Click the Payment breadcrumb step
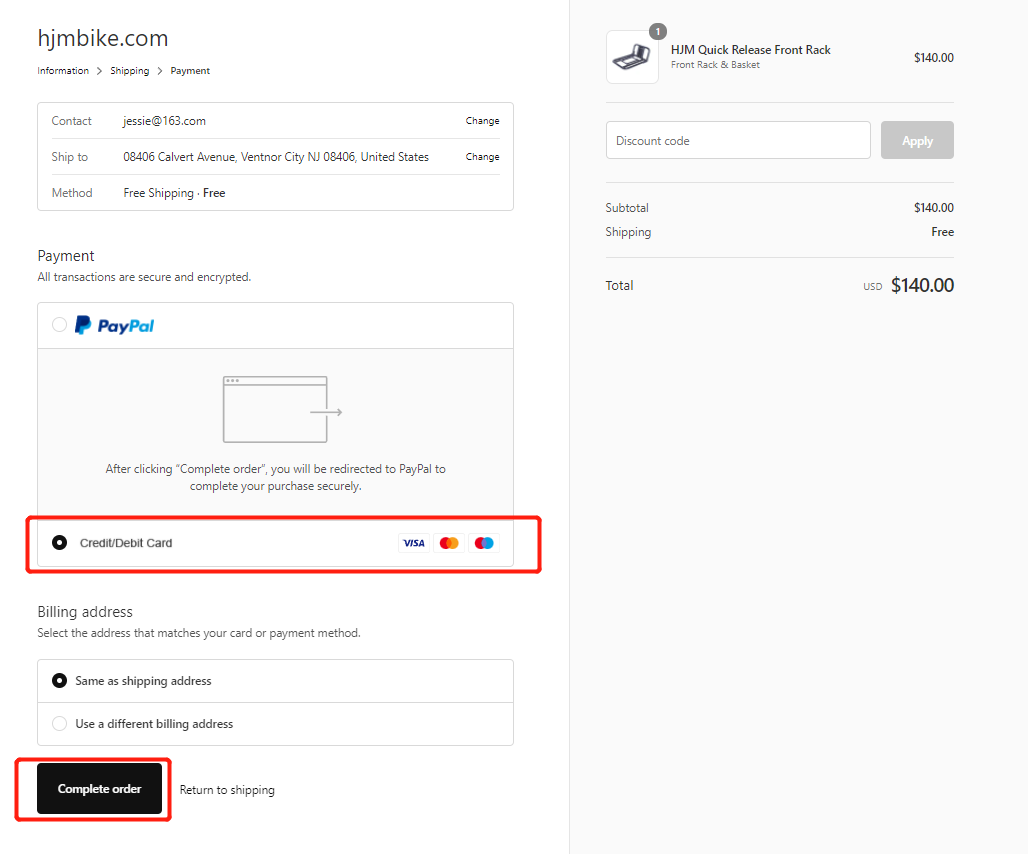 click(x=190, y=71)
